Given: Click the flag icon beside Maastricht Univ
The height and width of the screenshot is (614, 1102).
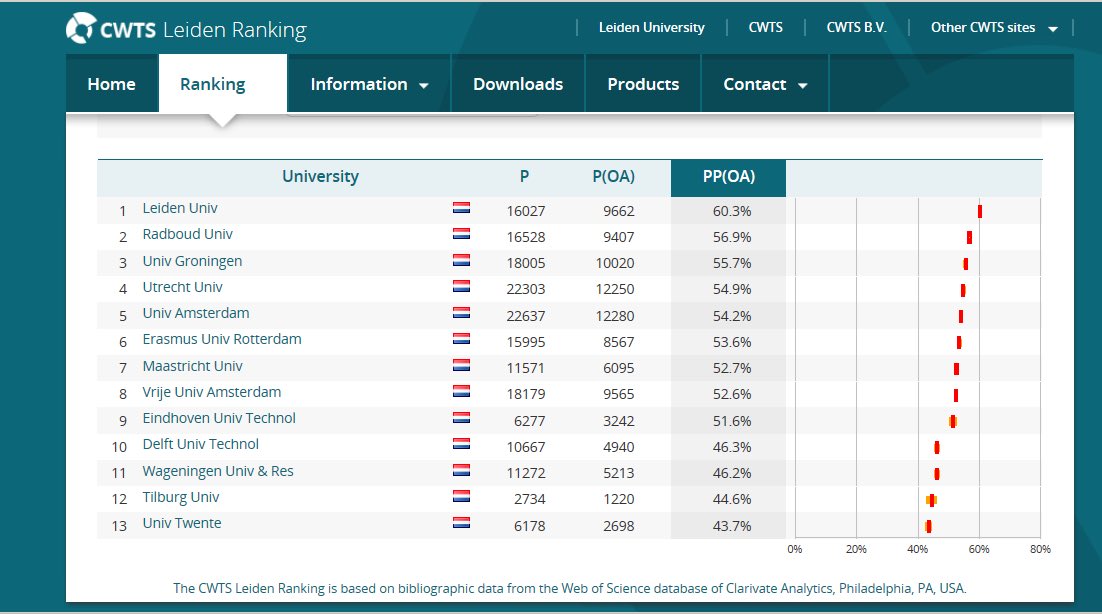Looking at the screenshot, I should click(461, 365).
